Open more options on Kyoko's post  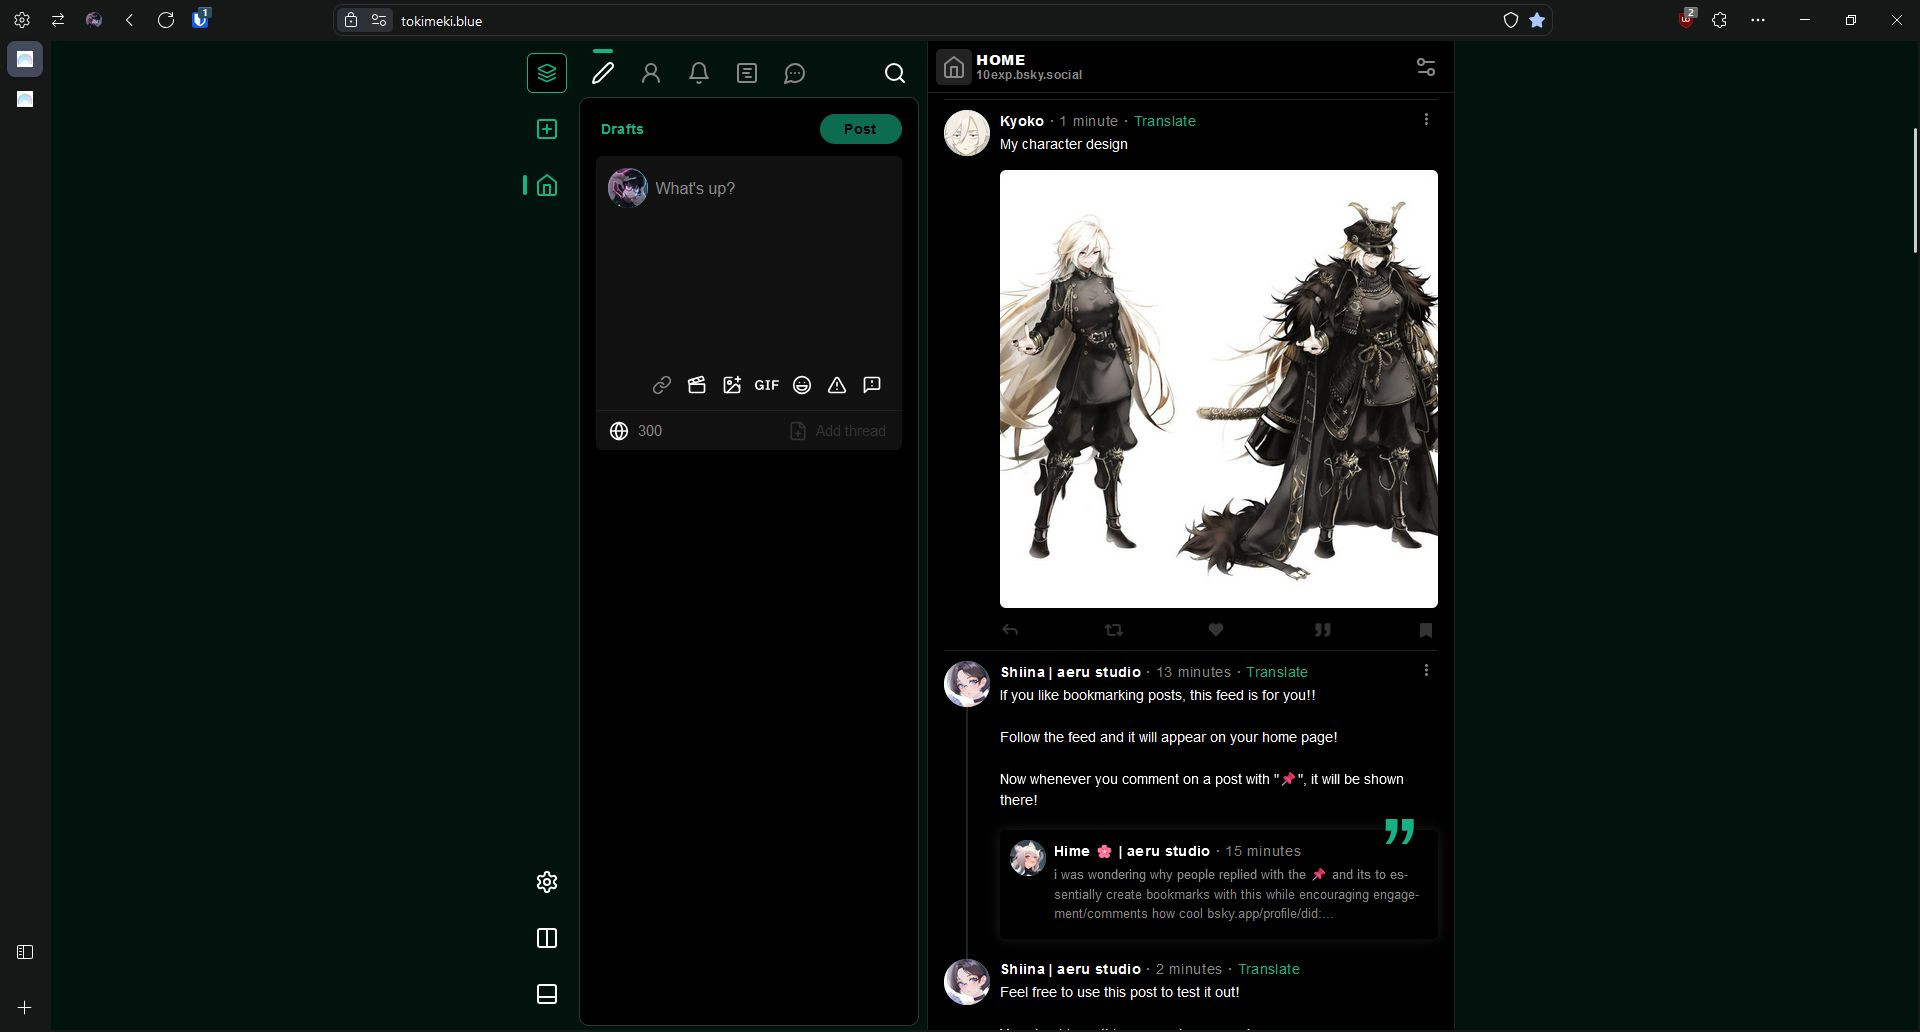(1426, 119)
